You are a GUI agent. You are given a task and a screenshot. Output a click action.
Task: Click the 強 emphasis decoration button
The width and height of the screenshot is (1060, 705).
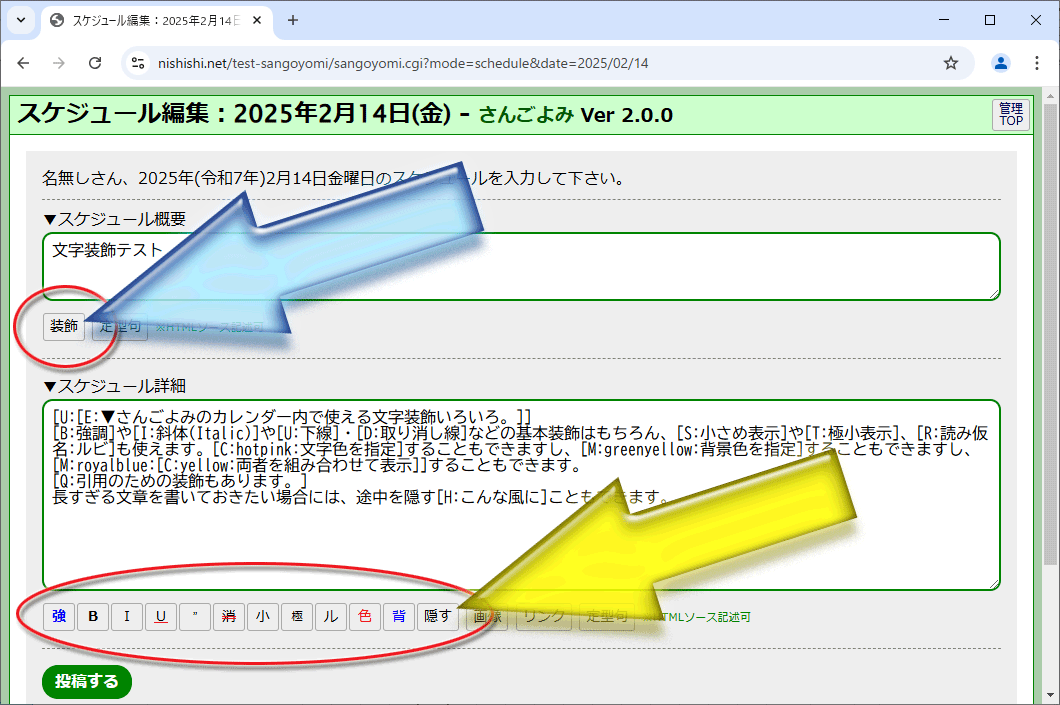(59, 616)
